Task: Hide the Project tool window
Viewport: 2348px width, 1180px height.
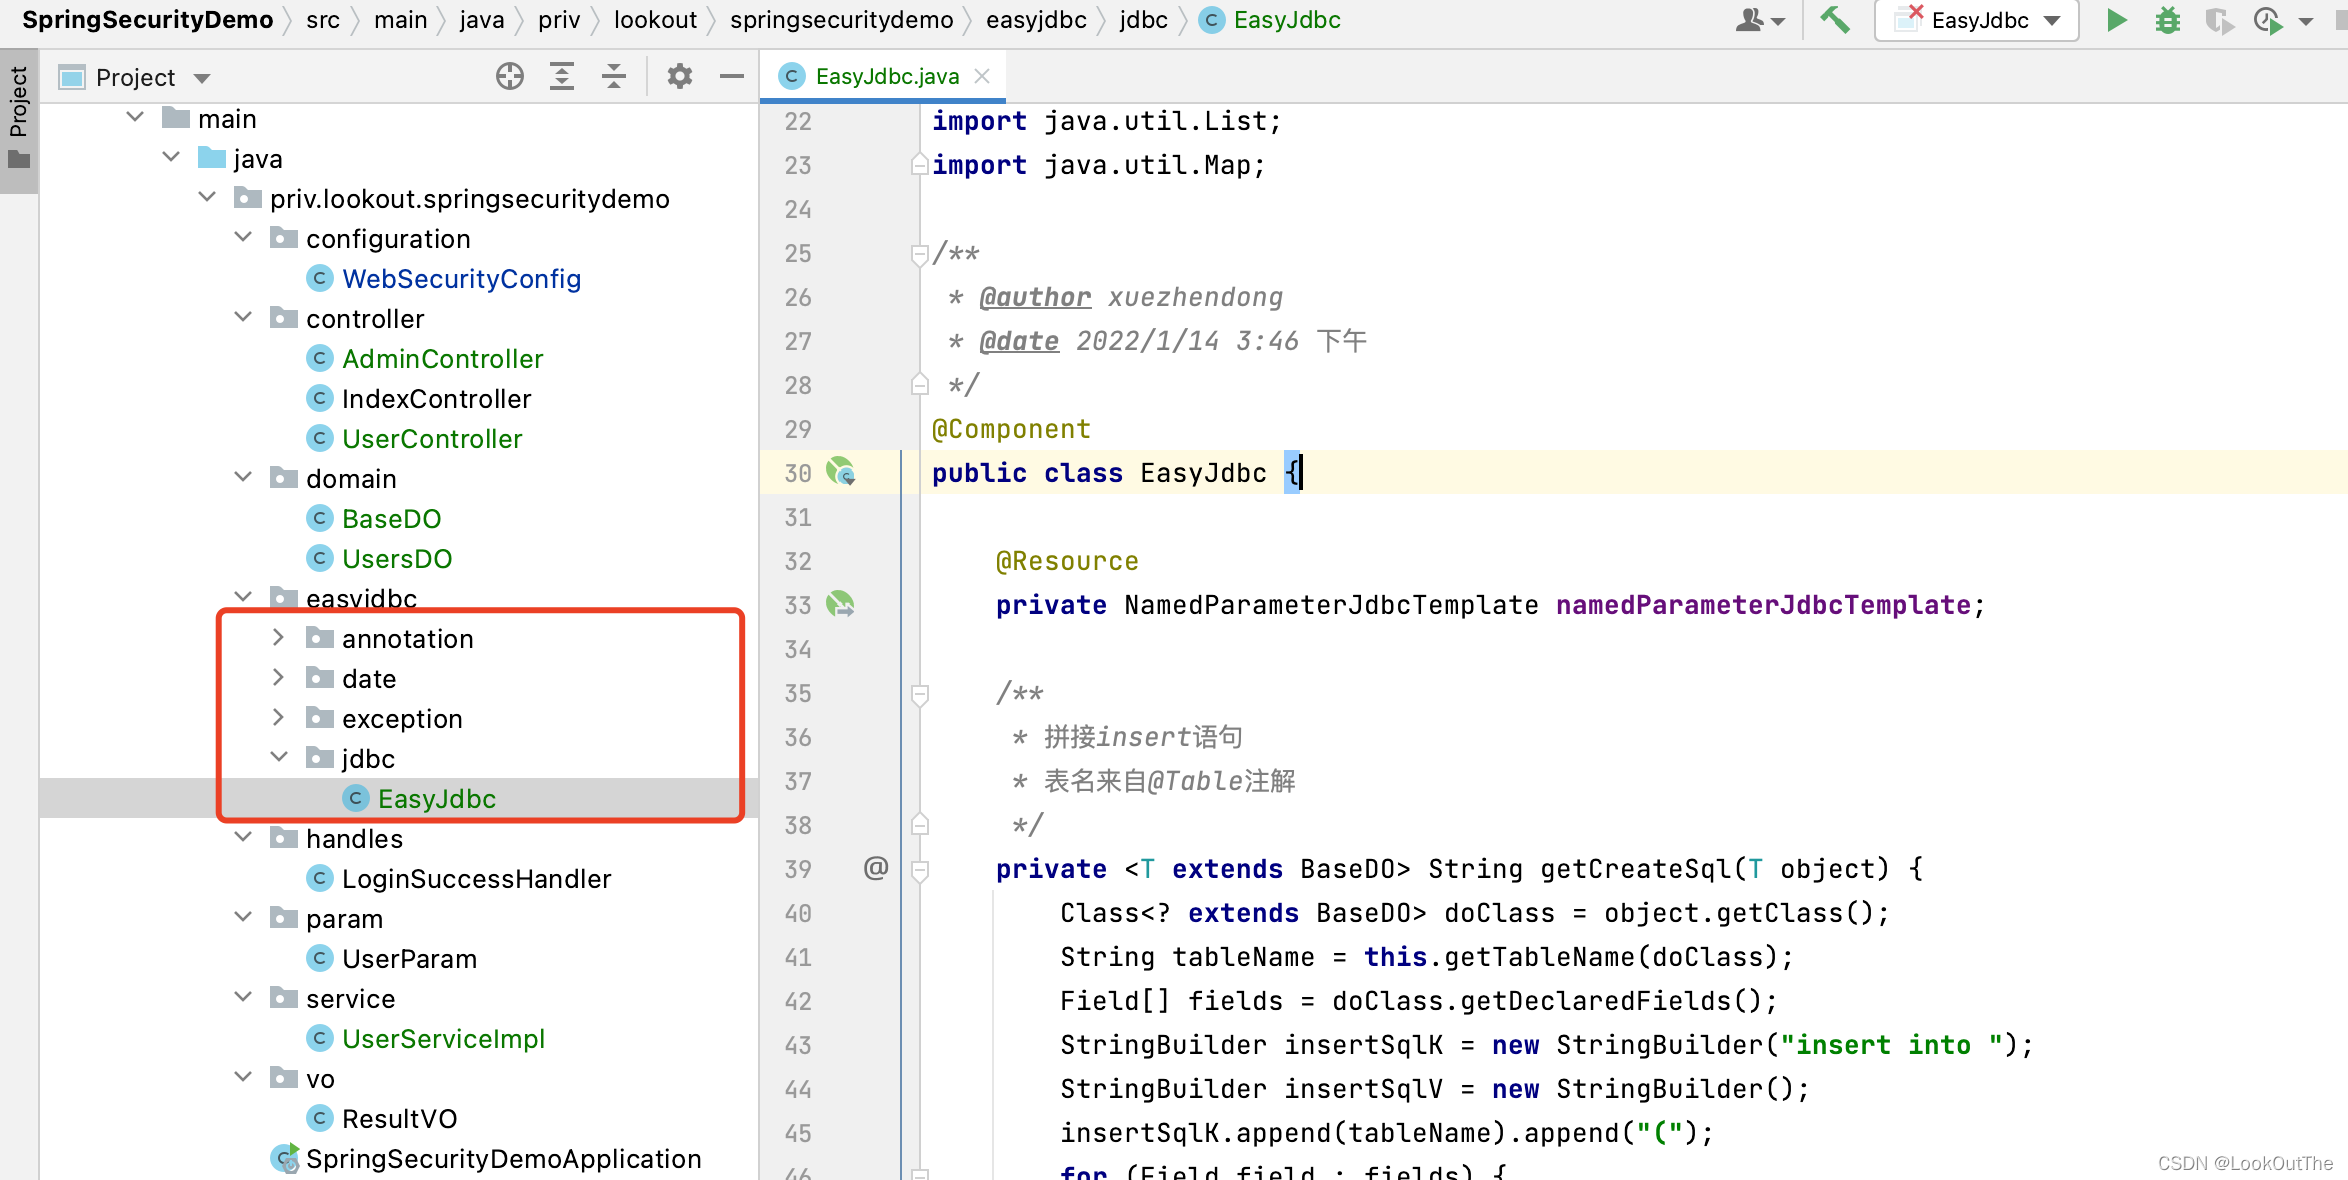Action: point(732,77)
